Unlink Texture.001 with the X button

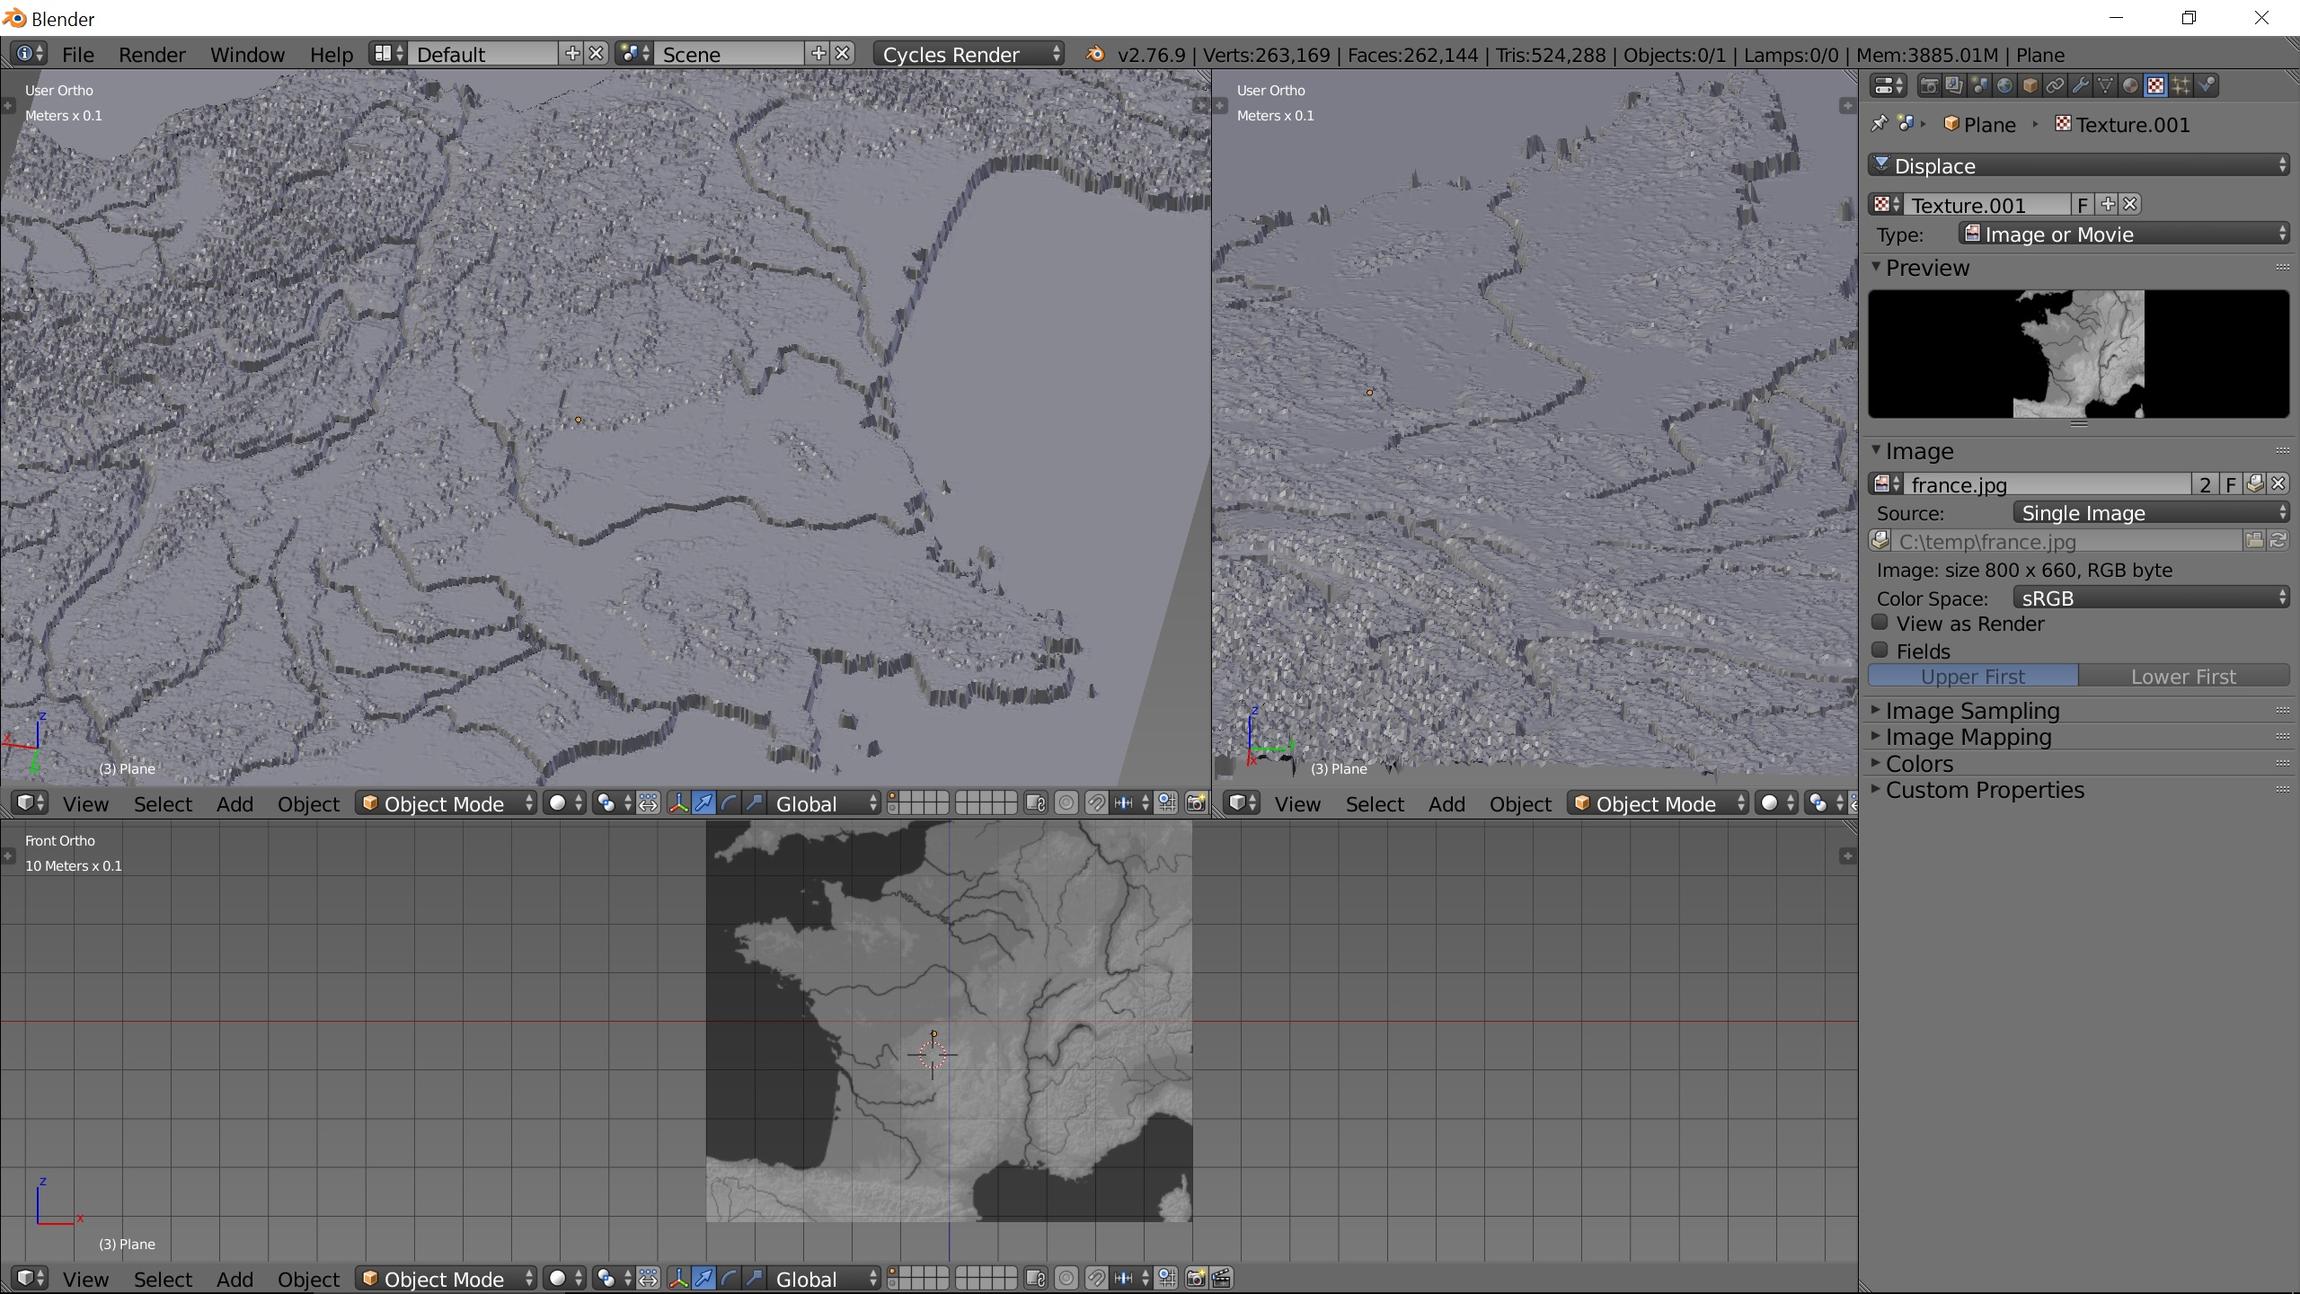point(2130,205)
